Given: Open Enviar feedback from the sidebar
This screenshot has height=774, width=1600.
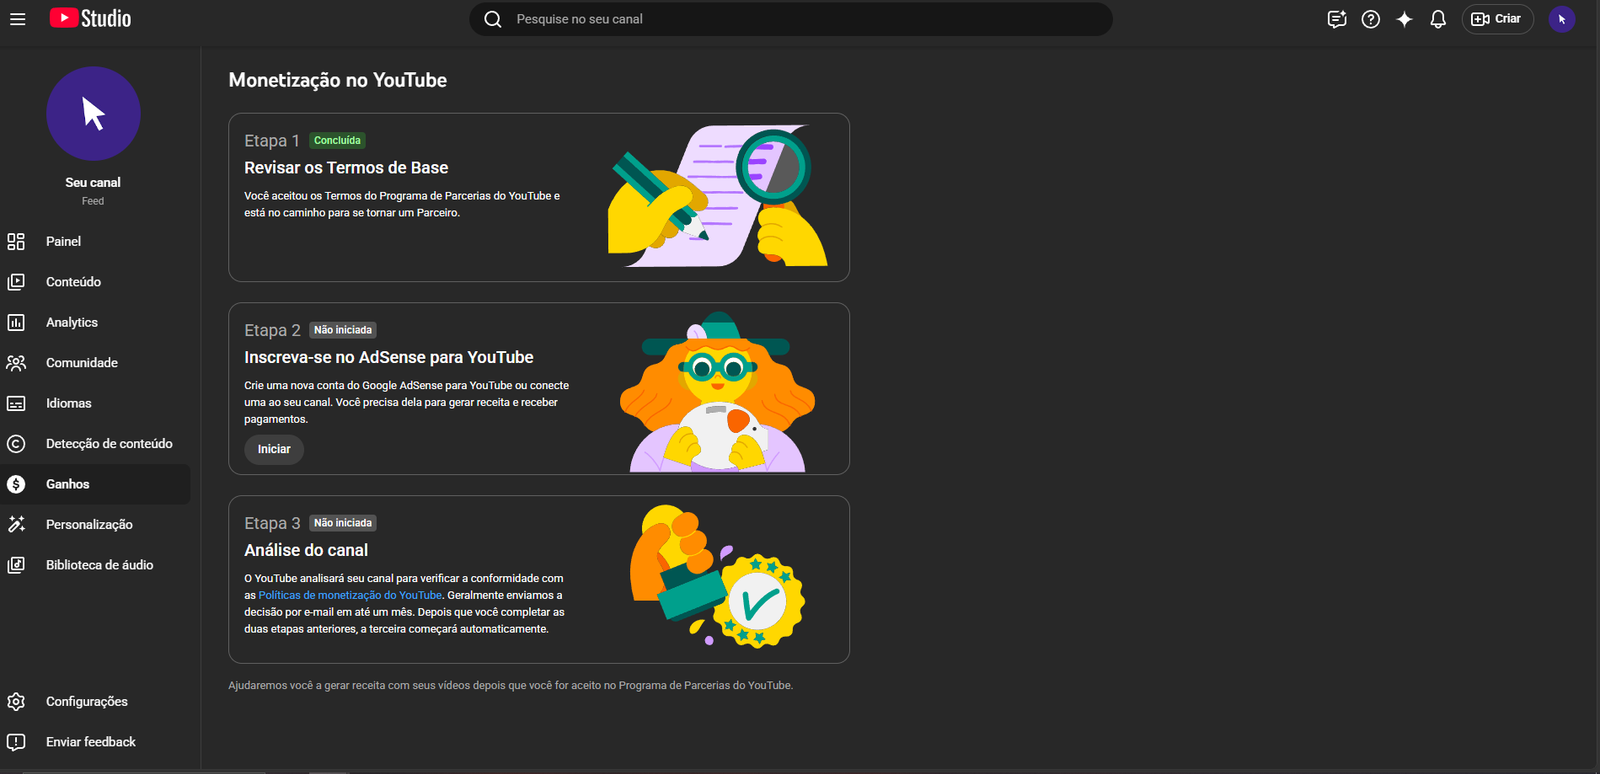Looking at the screenshot, I should tap(95, 742).
